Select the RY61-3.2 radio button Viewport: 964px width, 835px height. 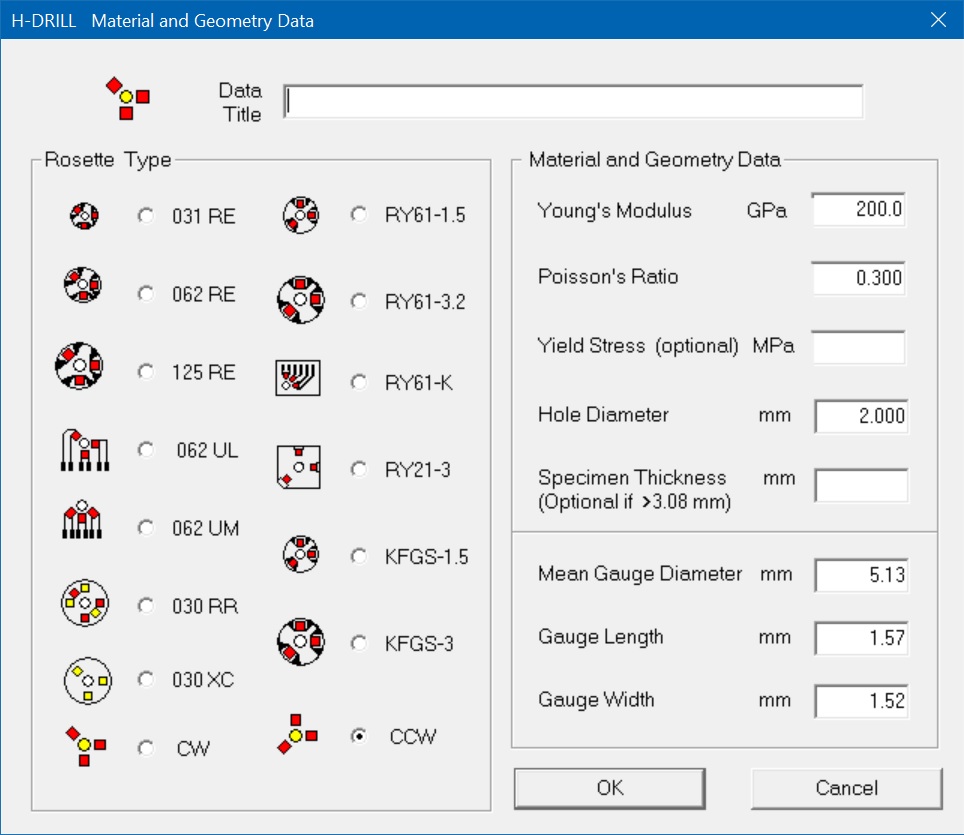[358, 301]
